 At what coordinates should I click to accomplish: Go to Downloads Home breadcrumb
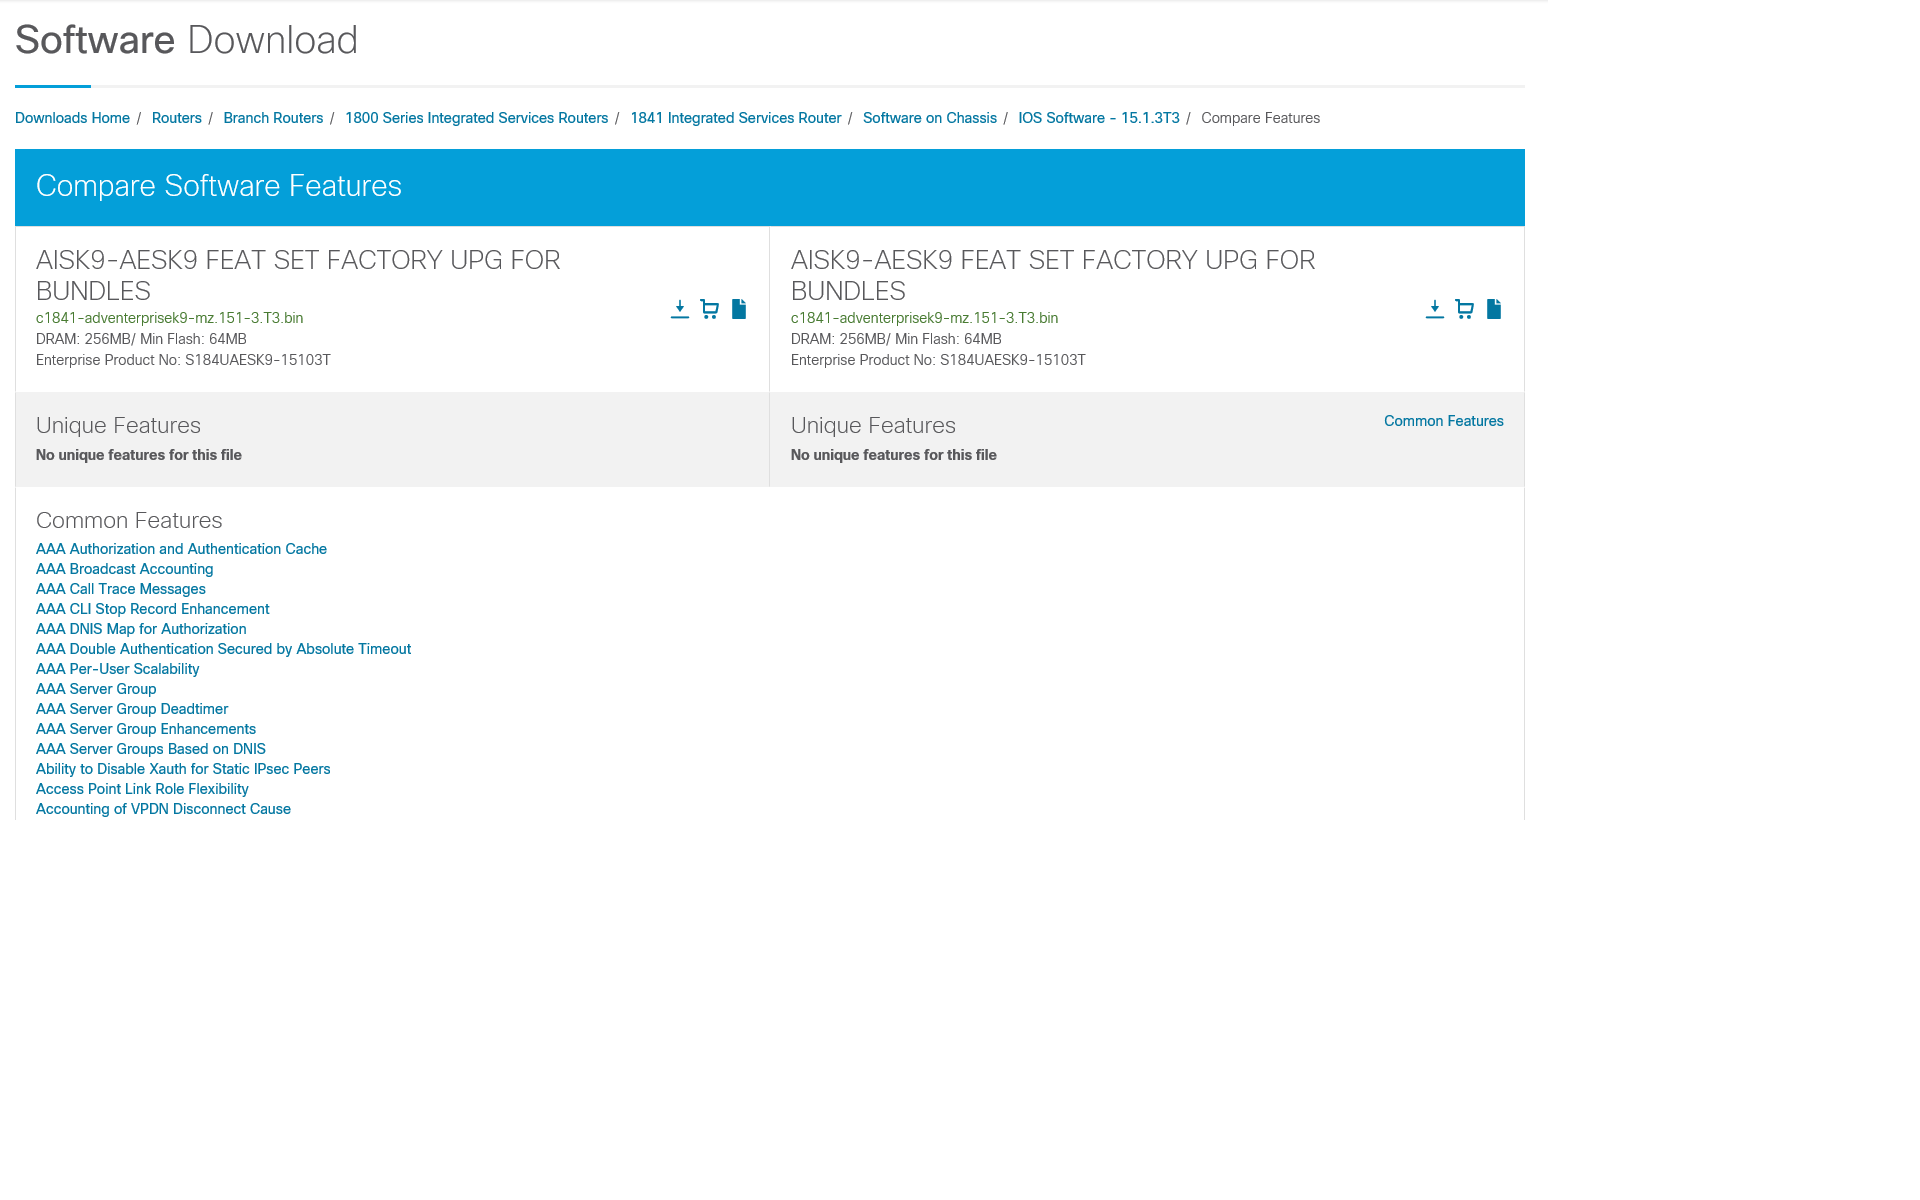coord(72,118)
